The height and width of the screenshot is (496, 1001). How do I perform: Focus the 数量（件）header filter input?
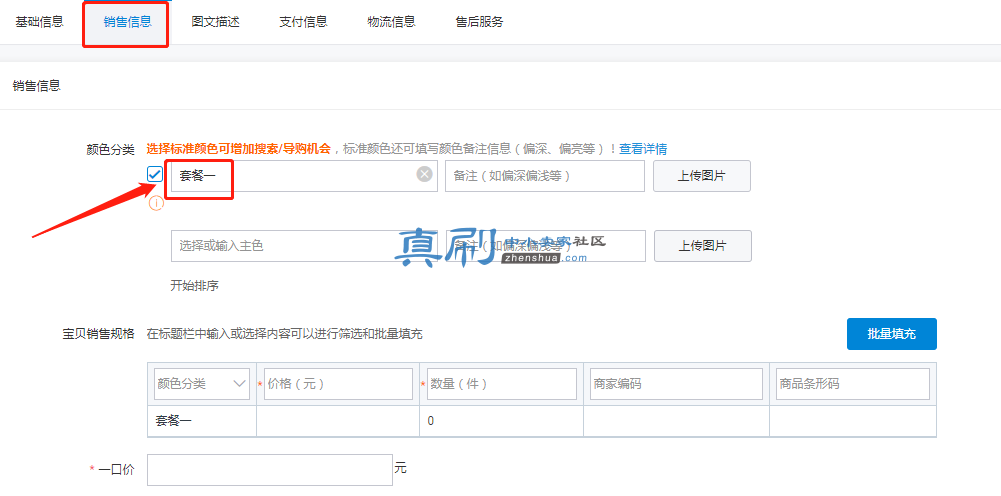coord(502,384)
